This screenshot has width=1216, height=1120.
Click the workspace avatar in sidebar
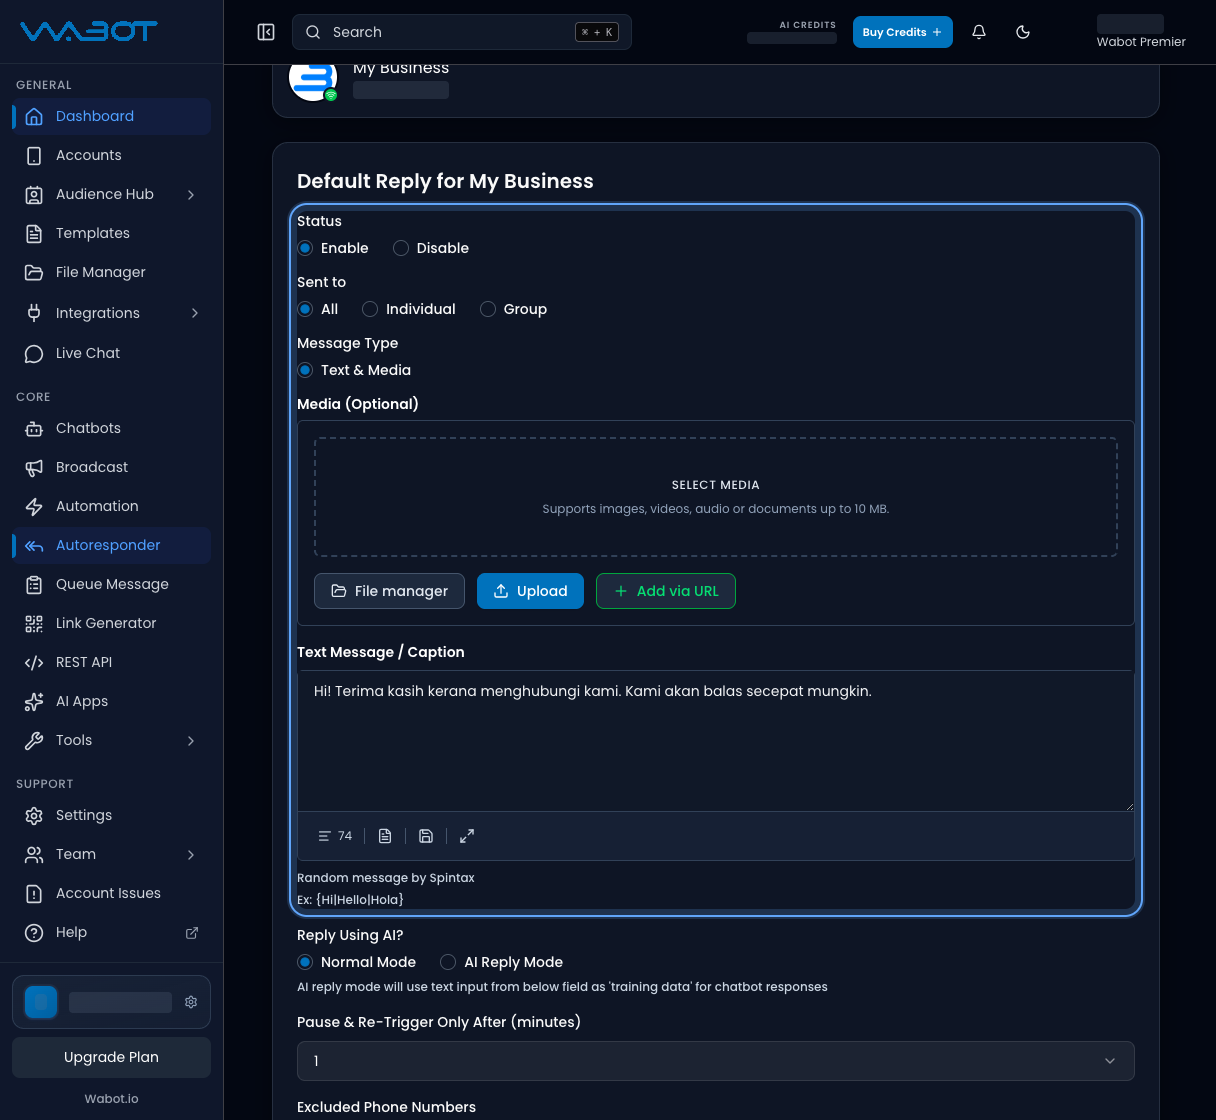pos(41,1002)
